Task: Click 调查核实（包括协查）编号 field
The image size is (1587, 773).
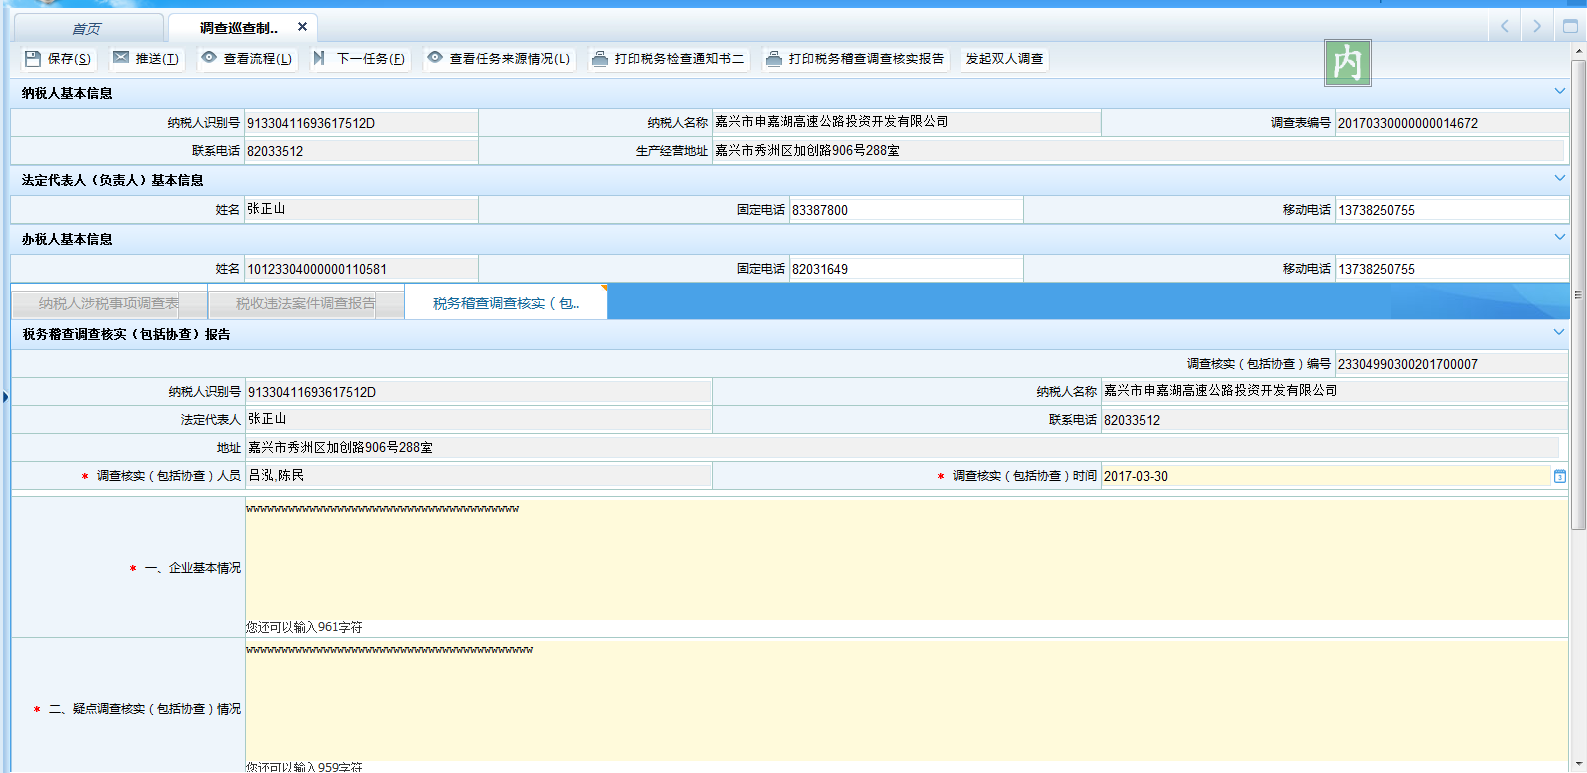Action: click(1452, 364)
